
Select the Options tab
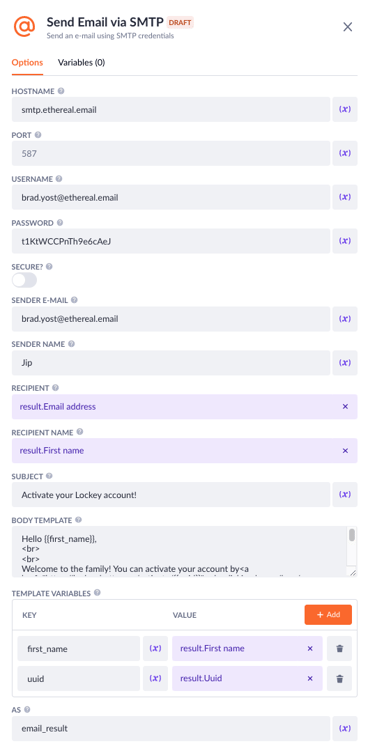pos(27,62)
